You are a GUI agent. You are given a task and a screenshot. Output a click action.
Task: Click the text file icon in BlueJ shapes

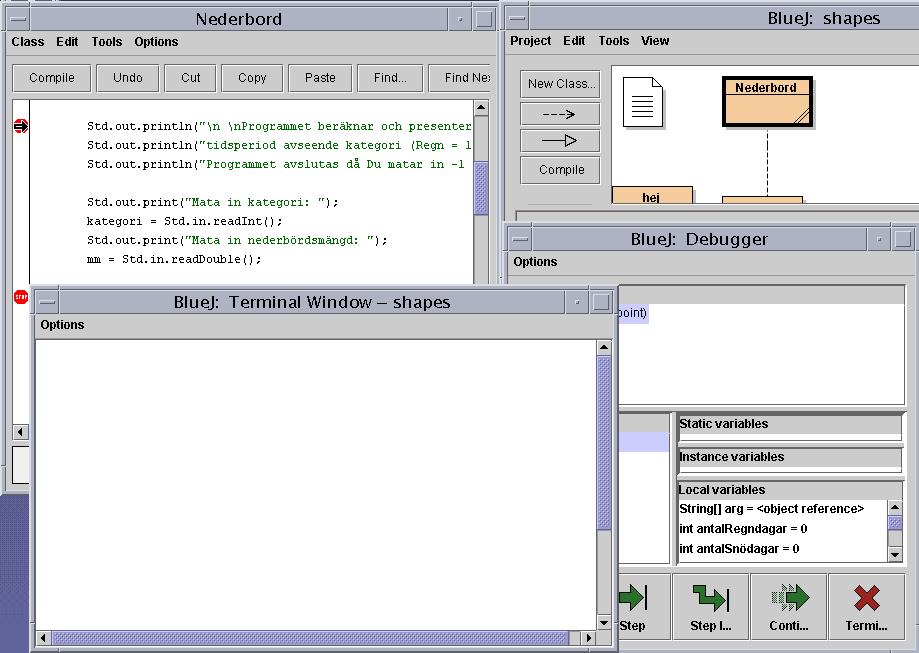click(642, 102)
